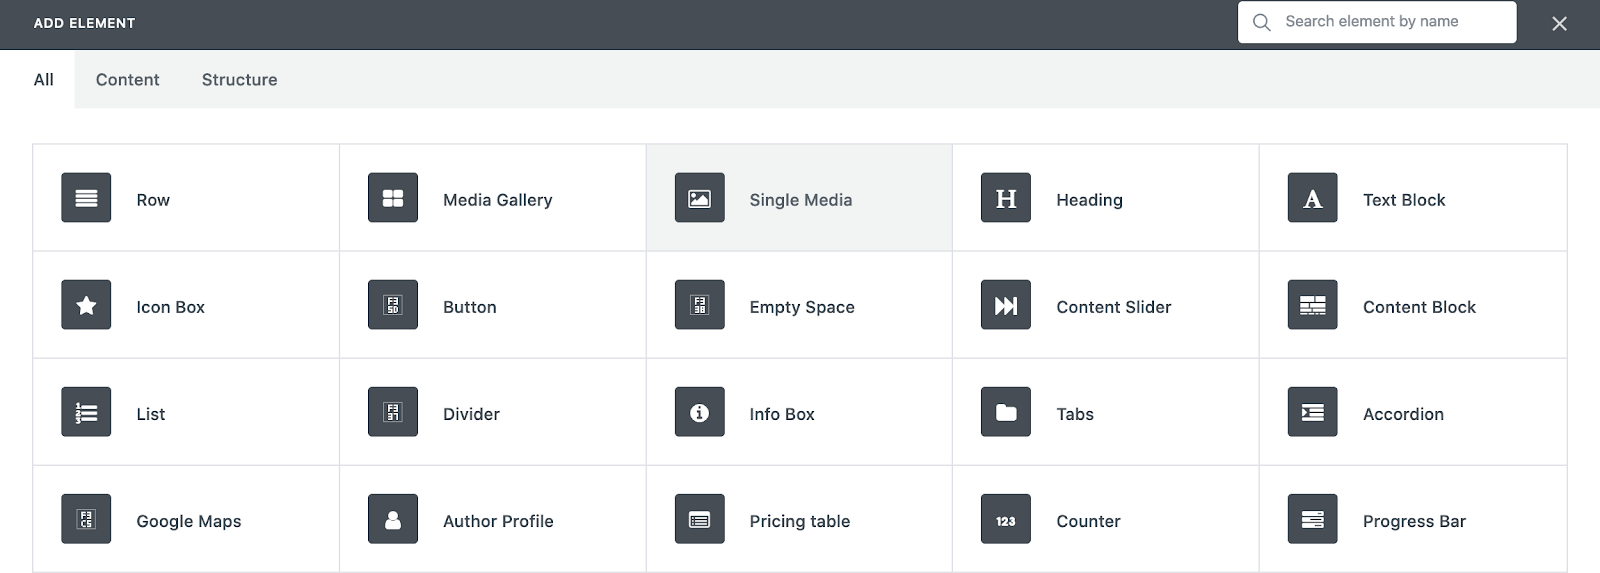Screen dimensions: 1600x573
Task: Show the All elements tab
Action: pos(43,80)
